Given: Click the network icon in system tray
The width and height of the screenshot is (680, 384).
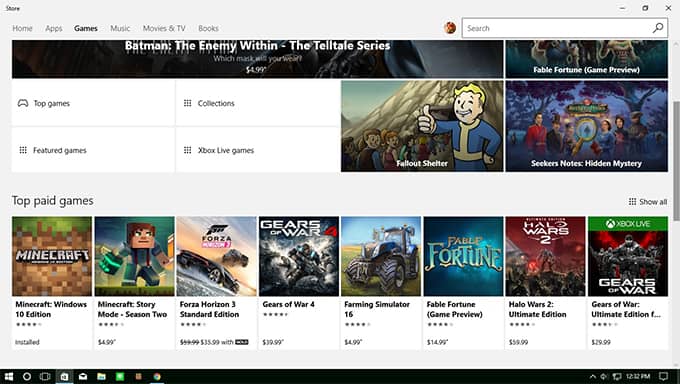Looking at the screenshot, I should 617,376.
